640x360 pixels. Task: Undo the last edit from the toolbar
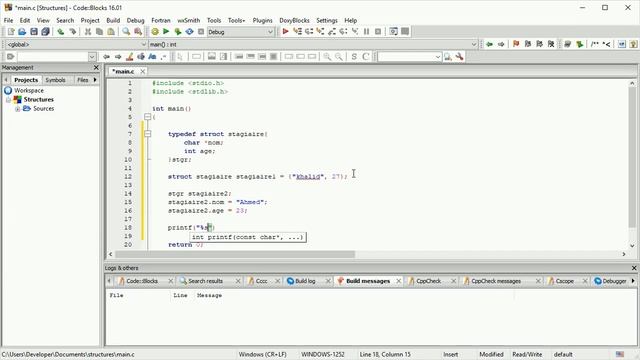pyautogui.click(x=61, y=31)
